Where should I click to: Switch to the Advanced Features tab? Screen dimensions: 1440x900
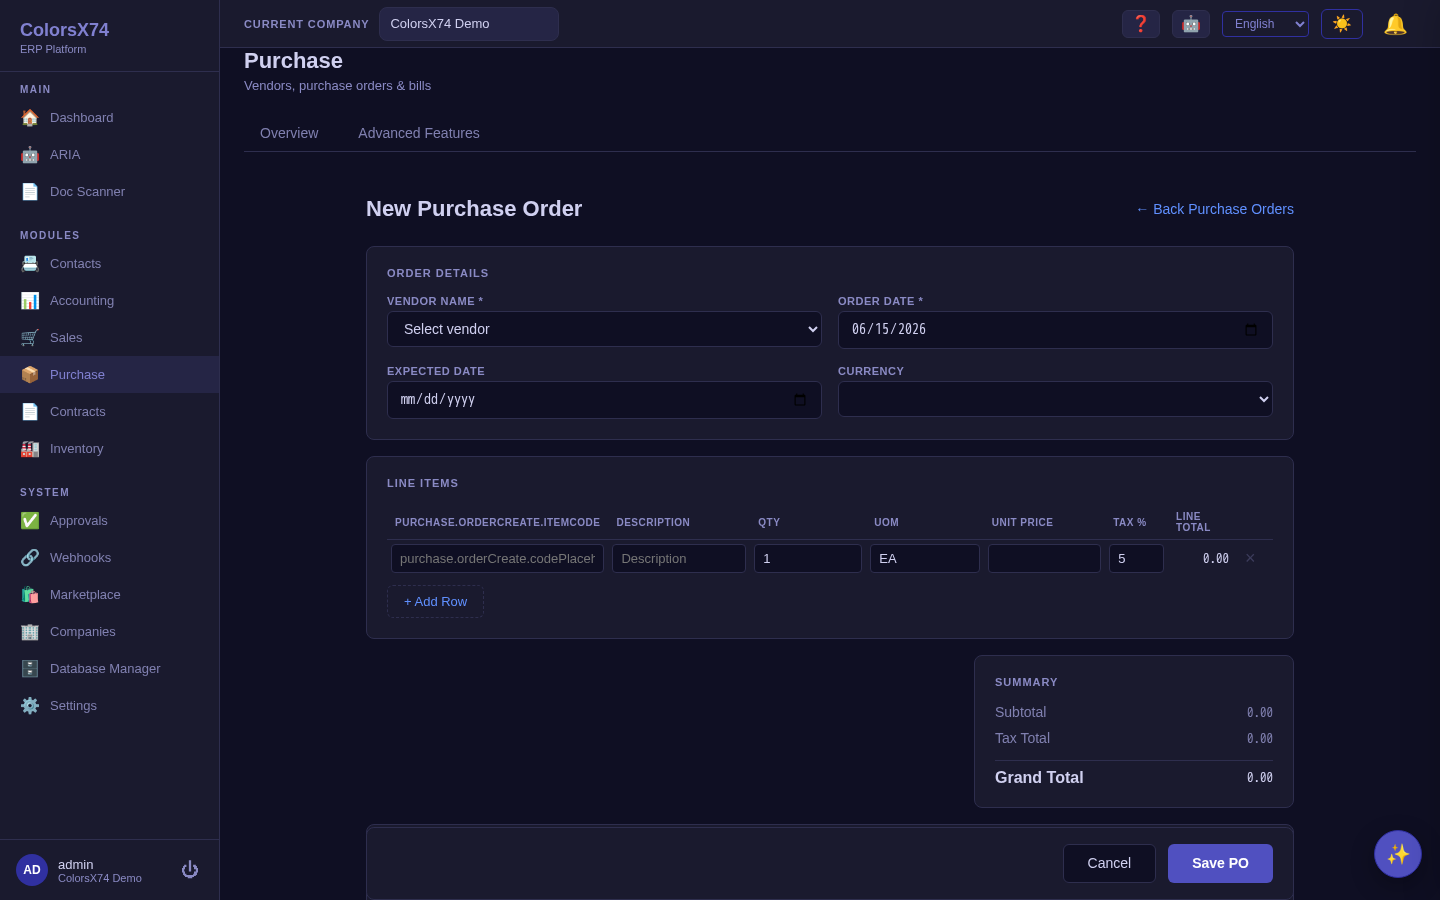point(419,133)
